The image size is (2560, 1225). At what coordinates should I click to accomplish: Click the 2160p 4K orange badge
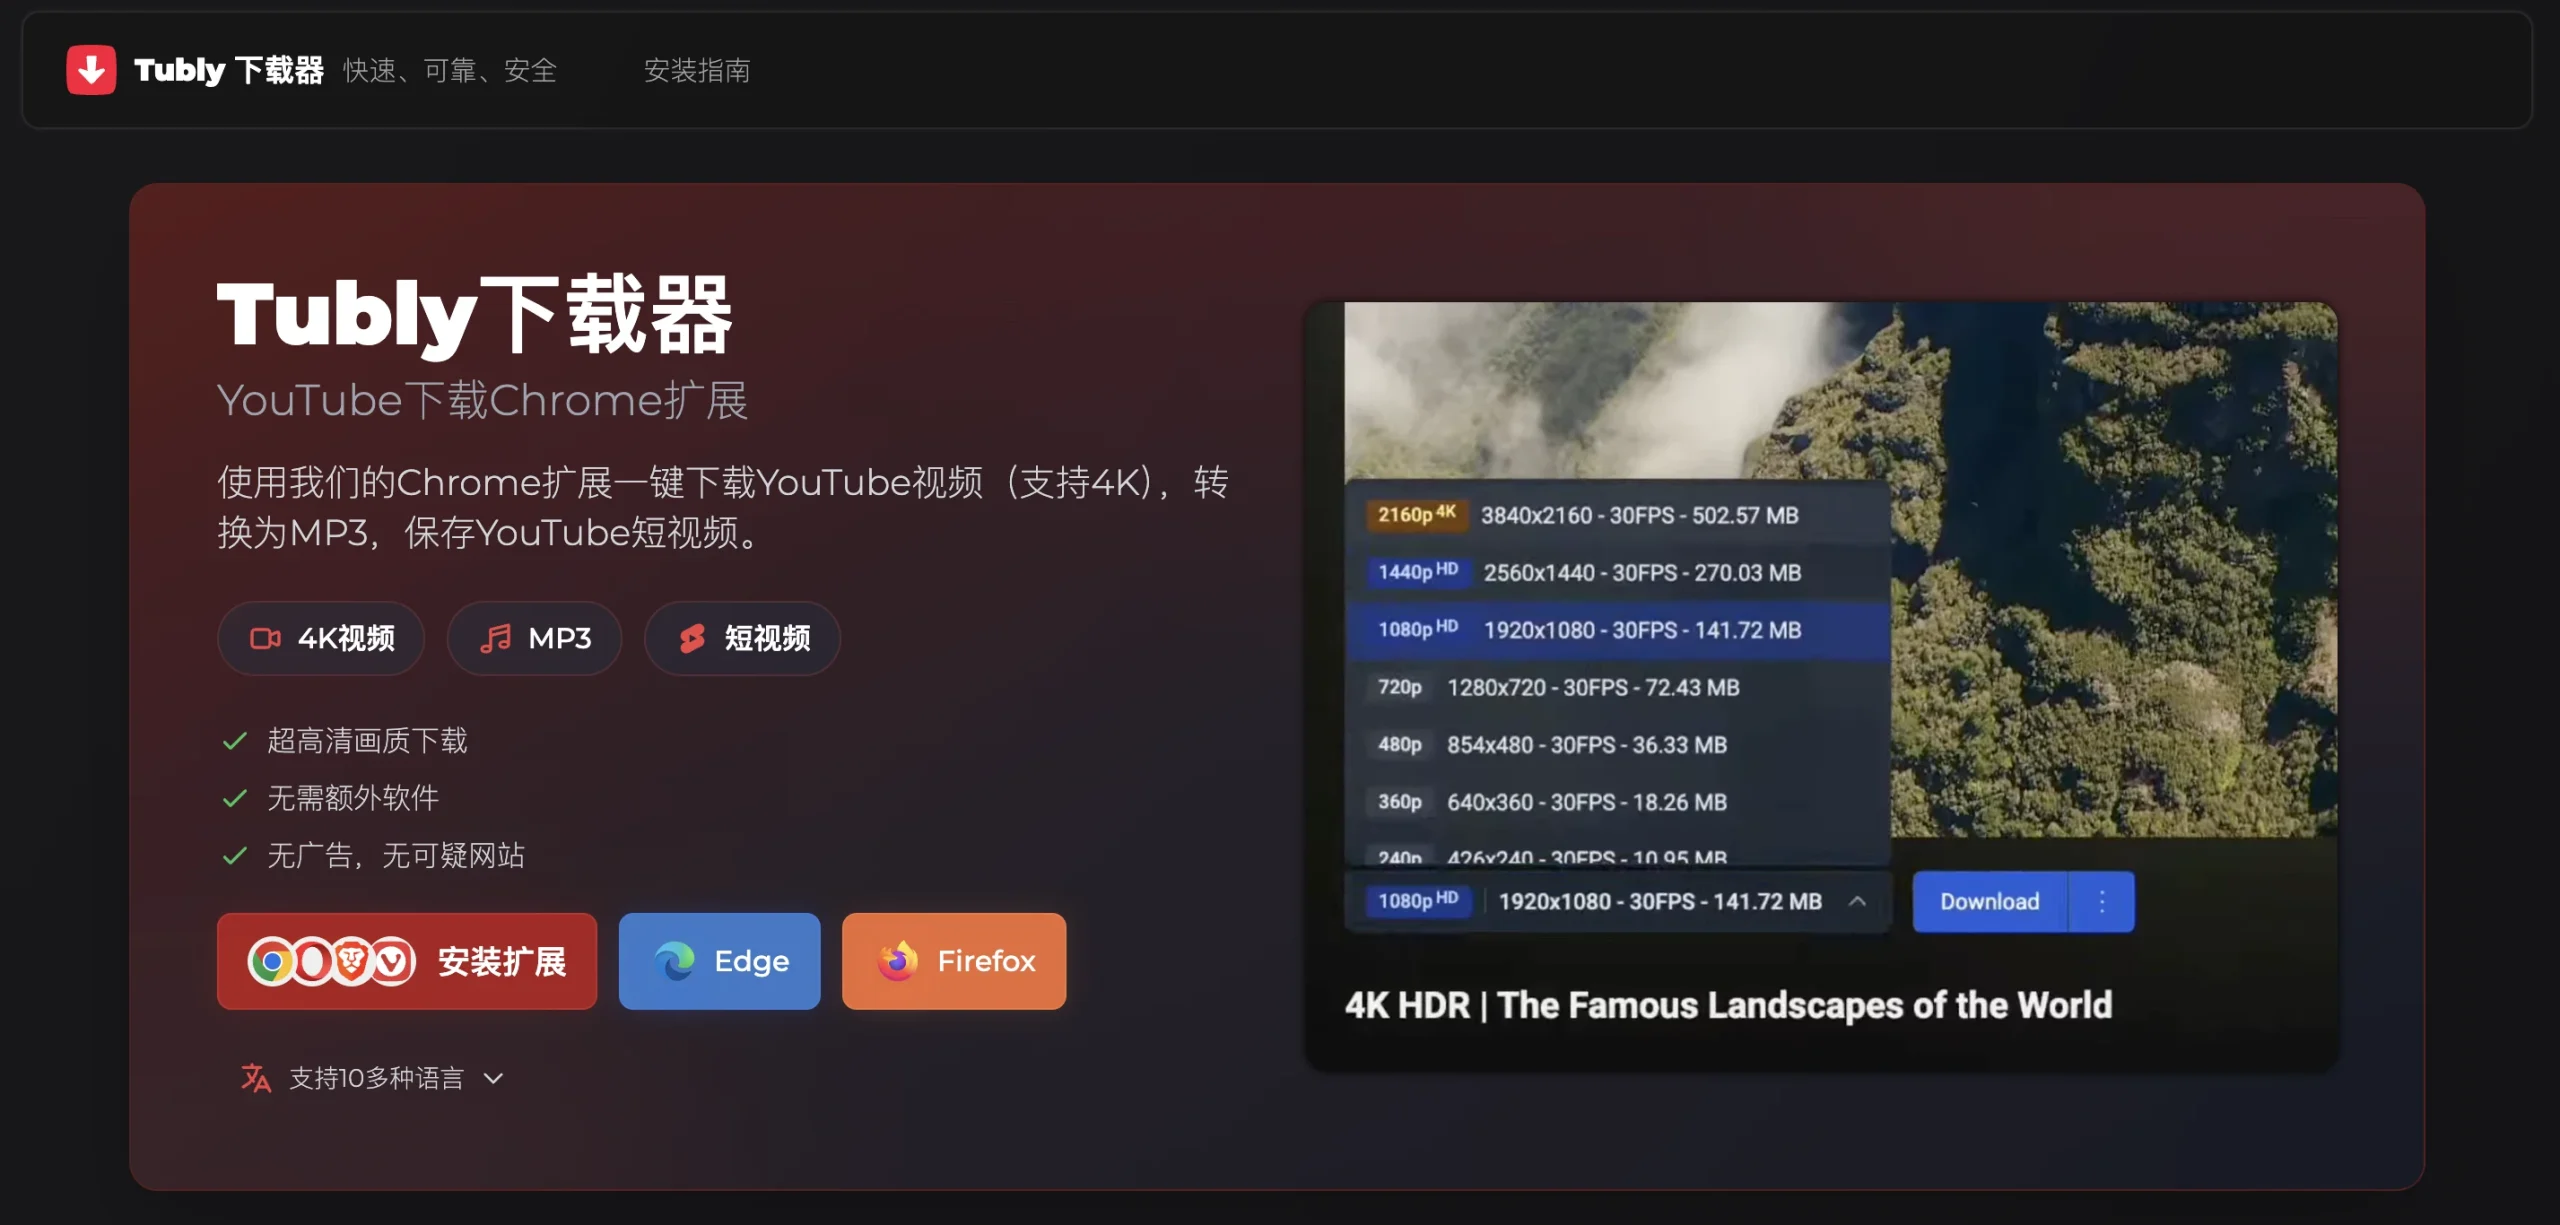tap(1417, 515)
